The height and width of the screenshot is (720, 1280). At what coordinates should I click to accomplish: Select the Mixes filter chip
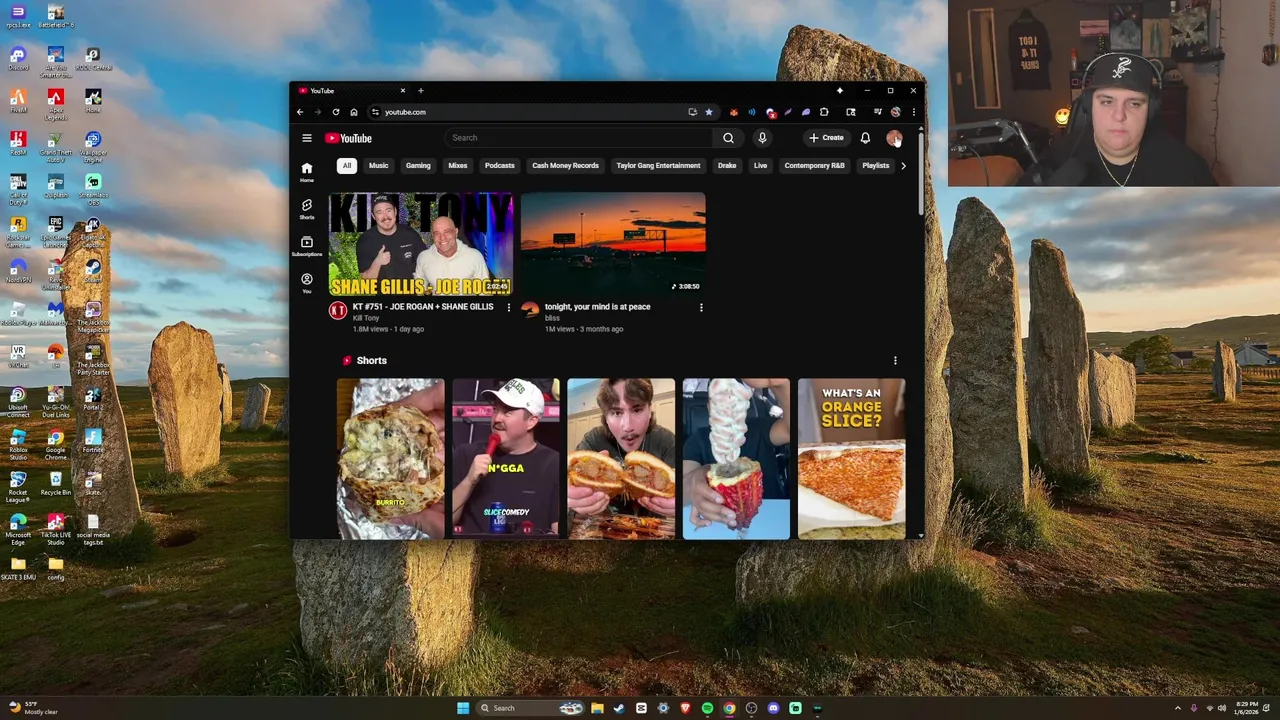tap(458, 166)
